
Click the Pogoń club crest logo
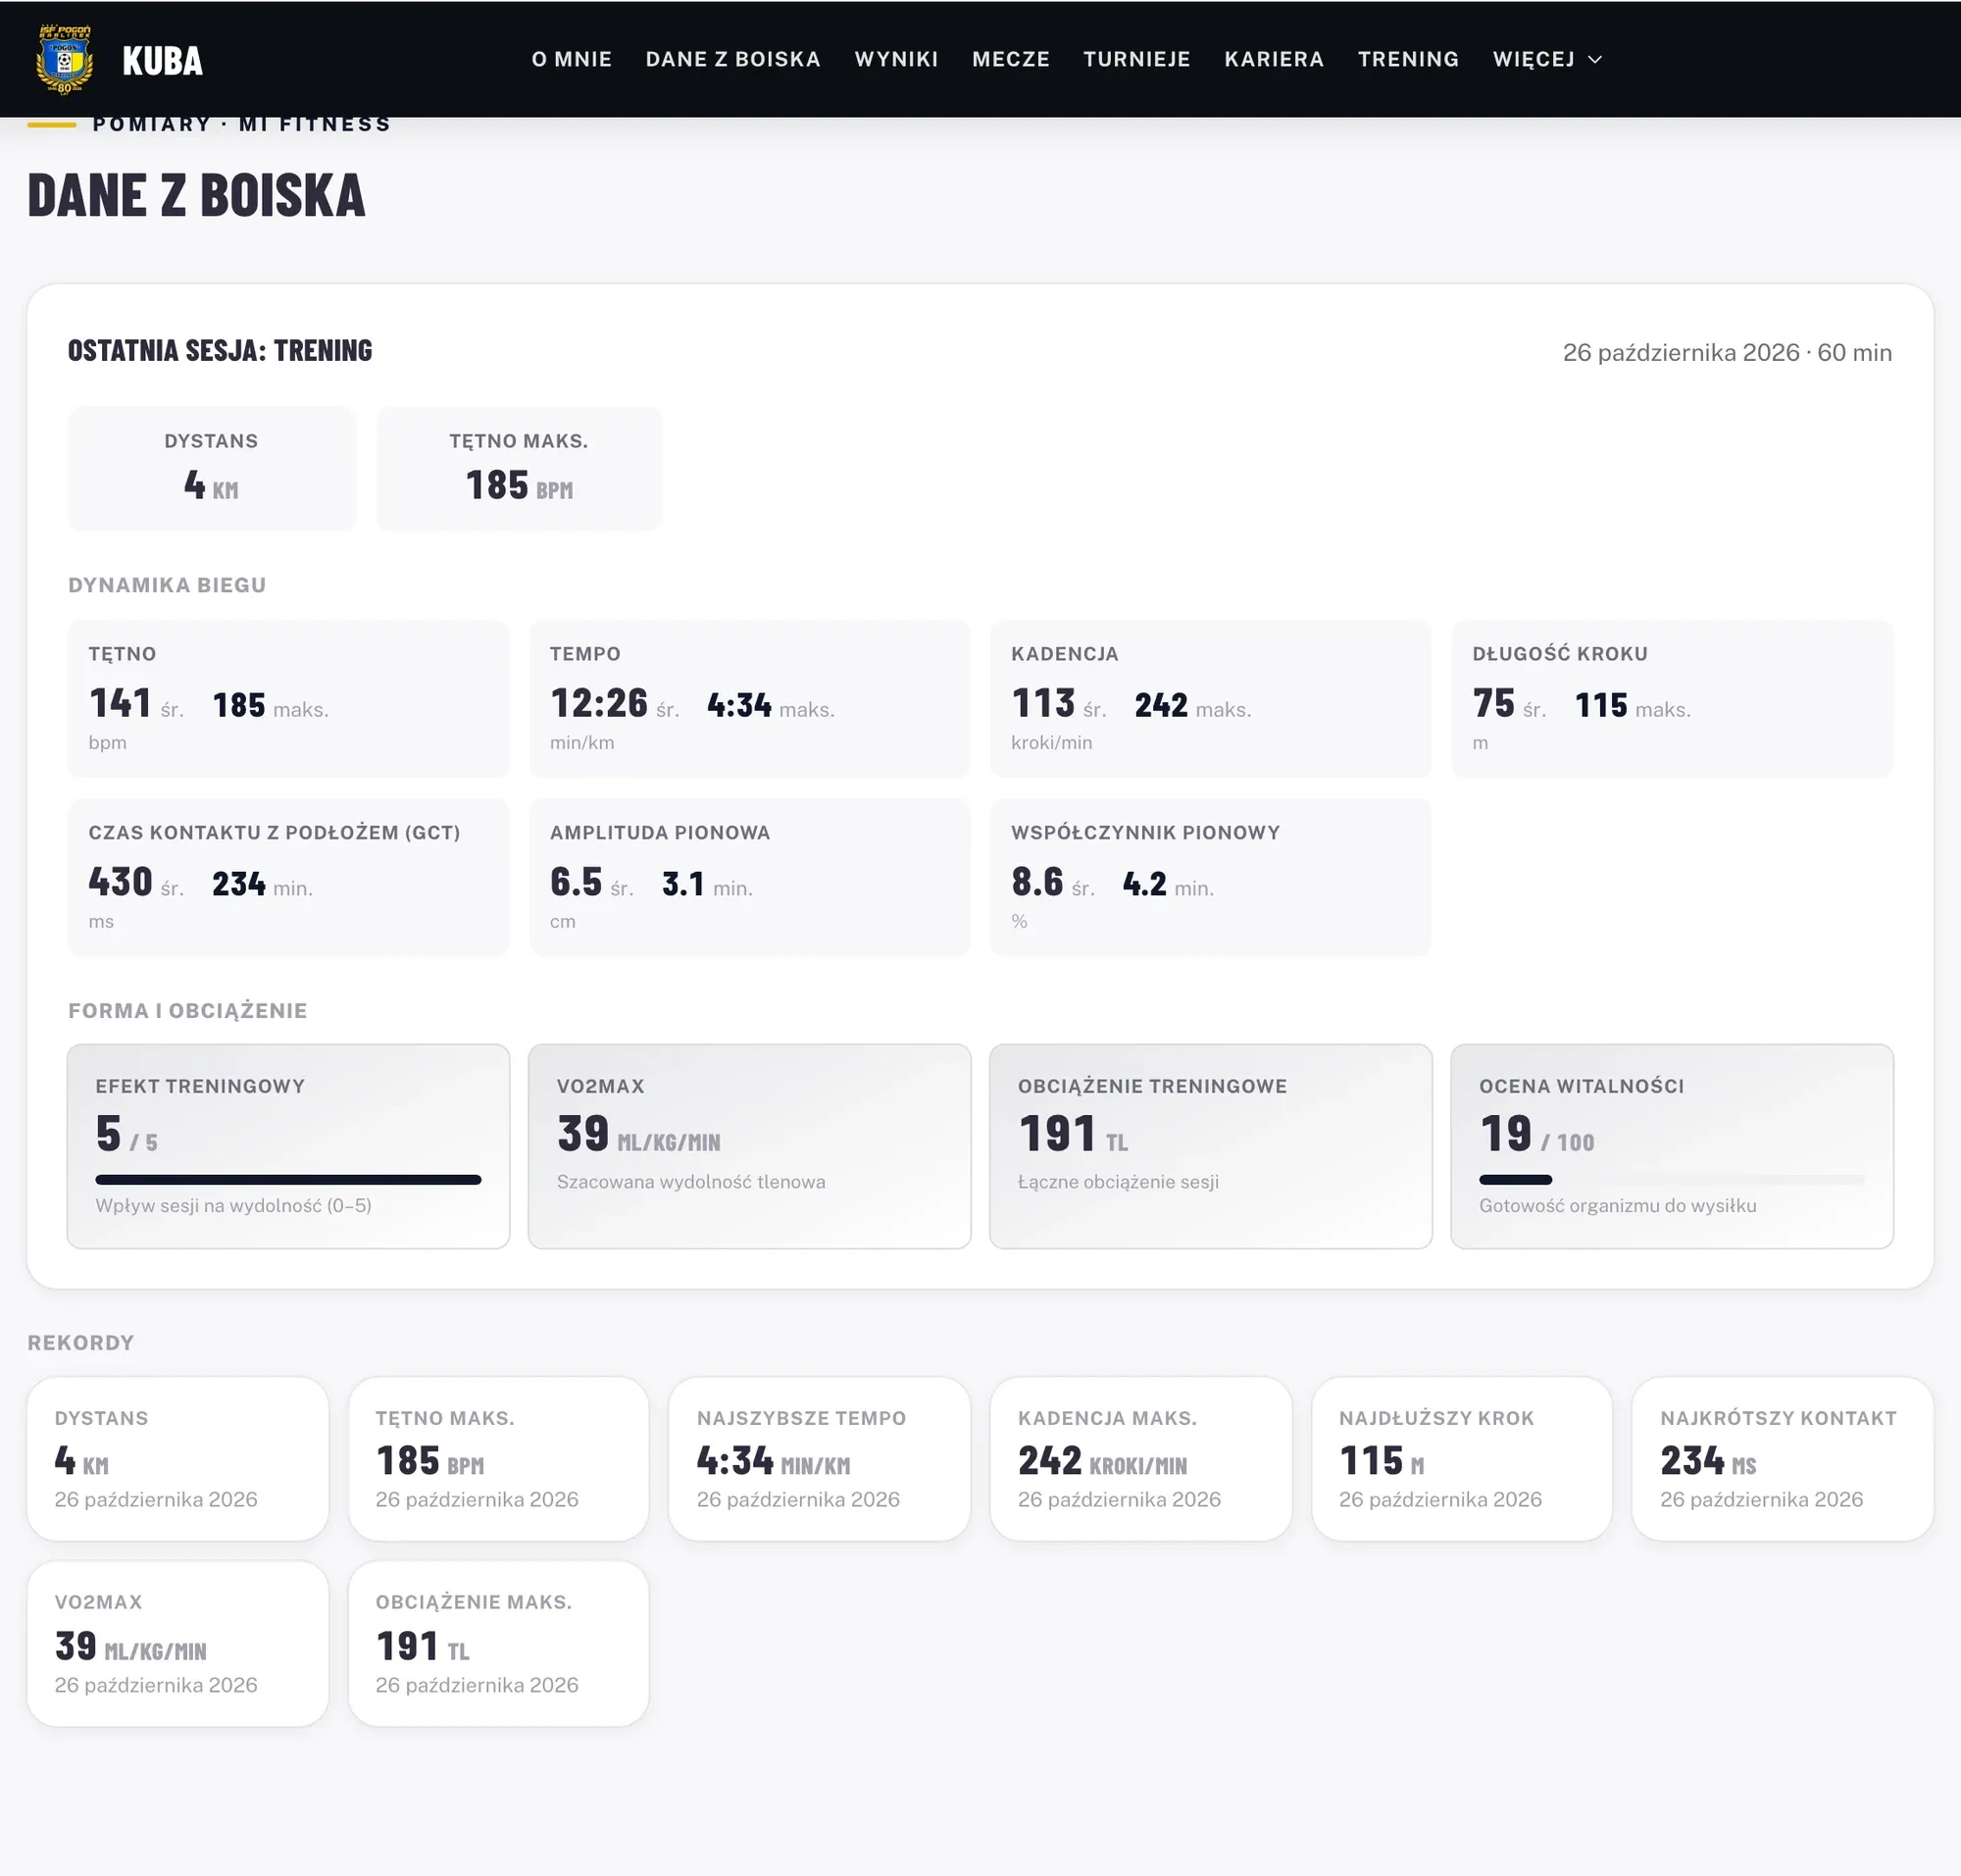click(64, 59)
